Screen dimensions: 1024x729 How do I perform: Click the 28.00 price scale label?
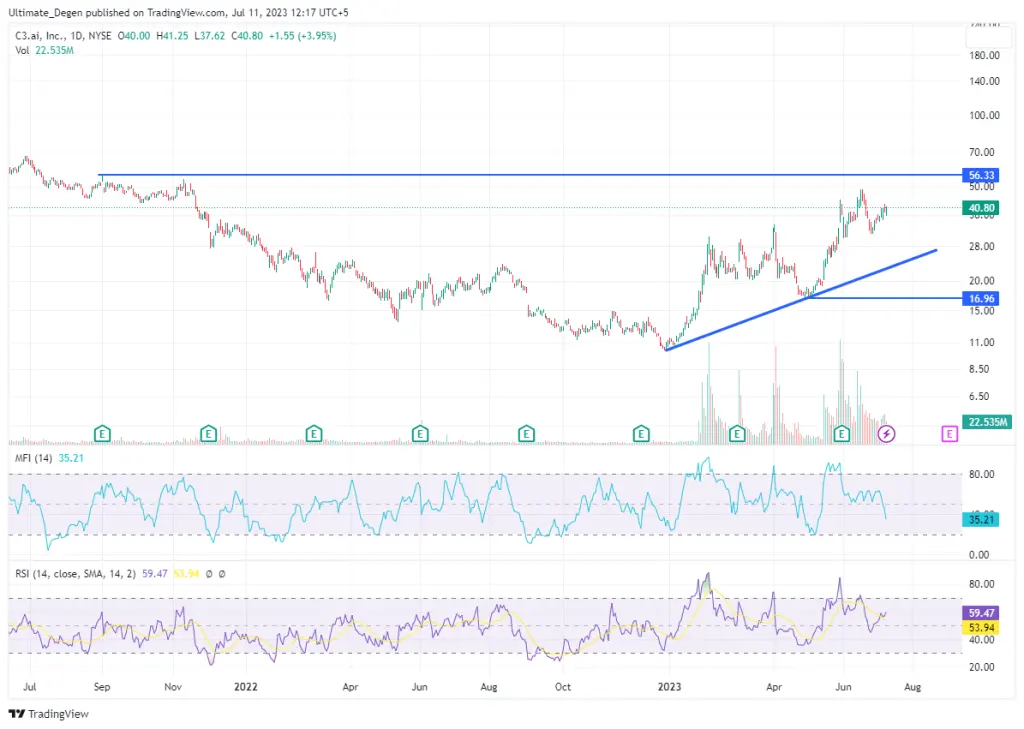(982, 246)
